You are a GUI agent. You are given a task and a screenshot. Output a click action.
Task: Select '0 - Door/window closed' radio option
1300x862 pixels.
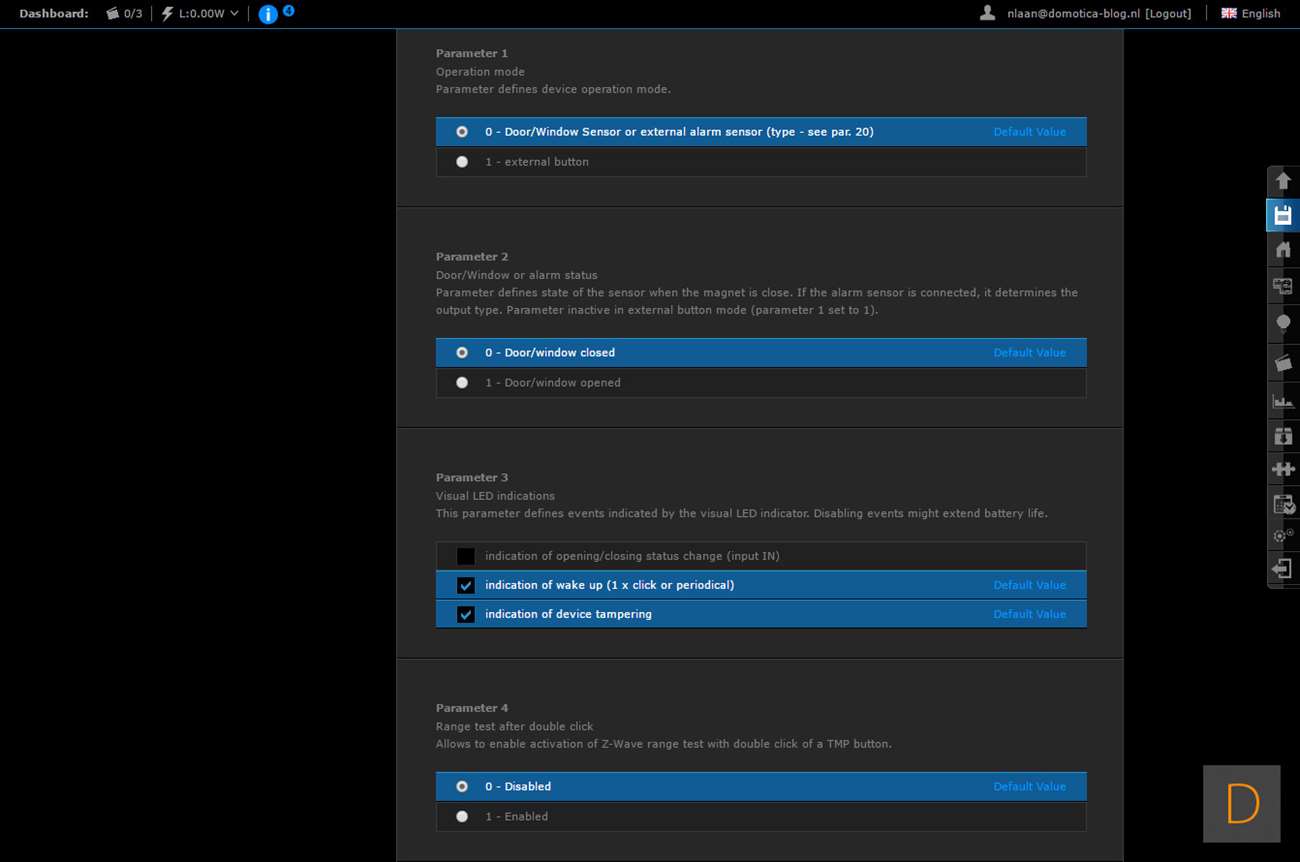click(462, 353)
